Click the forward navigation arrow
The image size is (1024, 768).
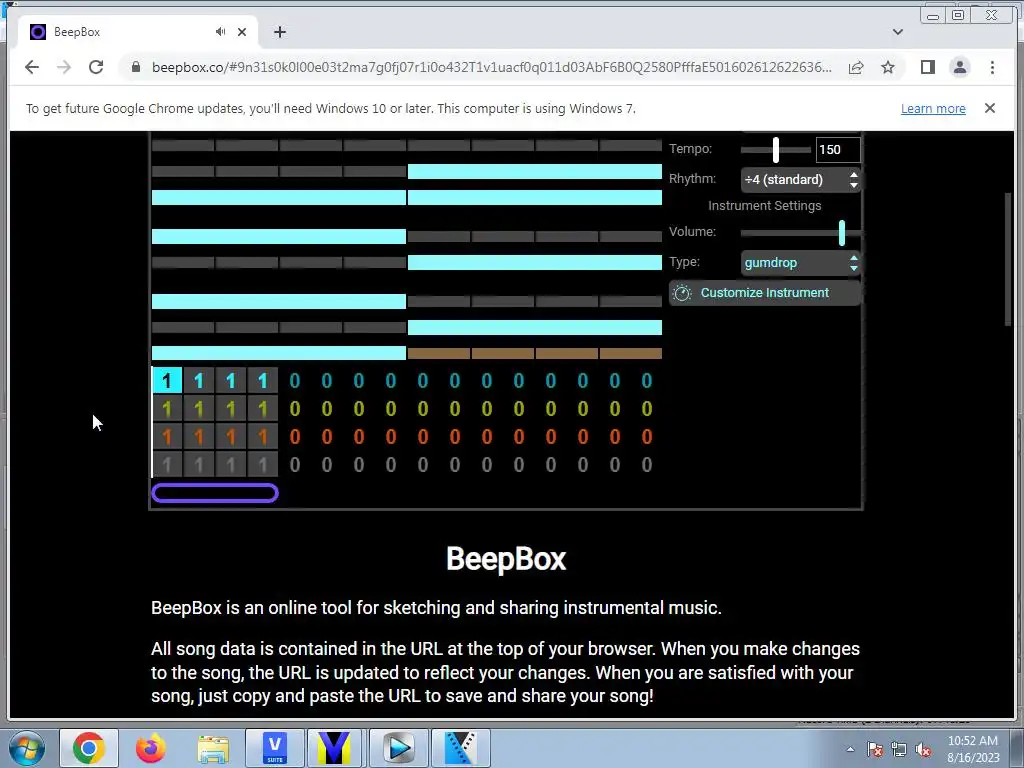(63, 67)
